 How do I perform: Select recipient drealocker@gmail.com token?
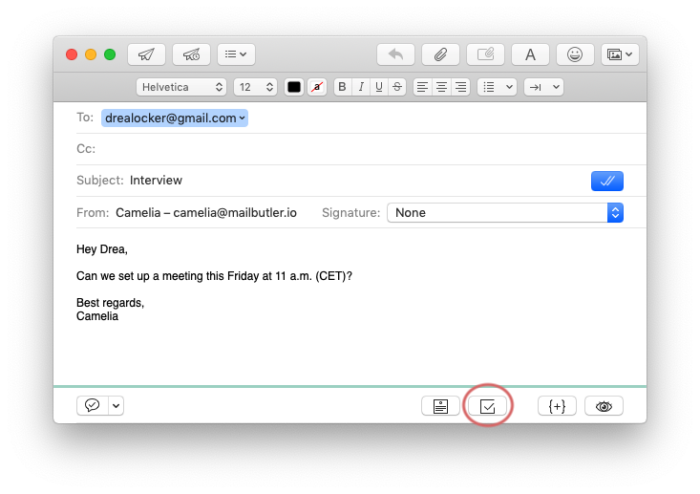(x=175, y=118)
